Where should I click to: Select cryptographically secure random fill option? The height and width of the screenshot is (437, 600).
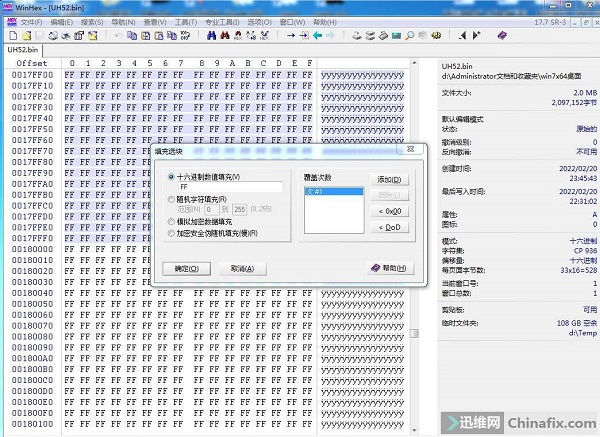[x=171, y=233]
